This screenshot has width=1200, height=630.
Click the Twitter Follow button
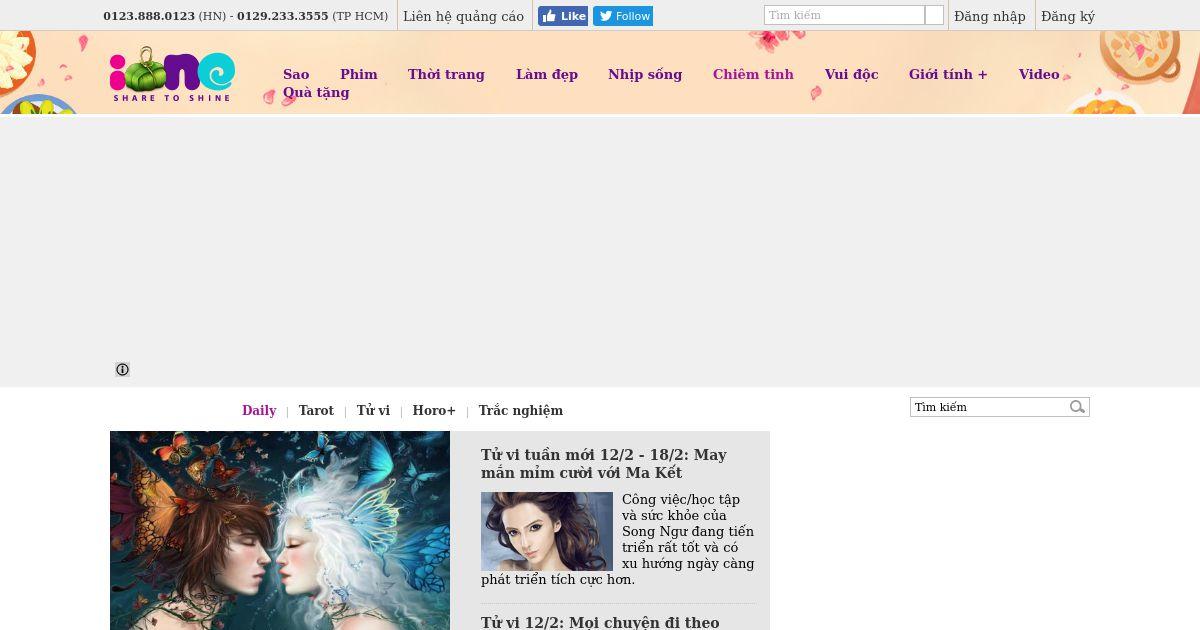pyautogui.click(x=623, y=16)
